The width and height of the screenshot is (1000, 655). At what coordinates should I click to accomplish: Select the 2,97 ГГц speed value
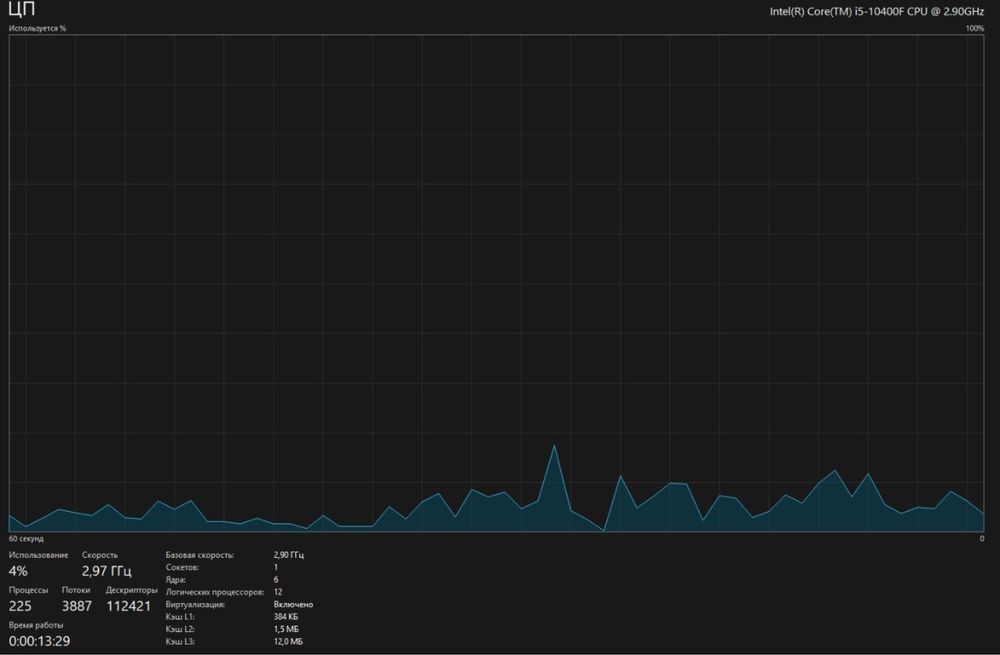pyautogui.click(x=107, y=571)
